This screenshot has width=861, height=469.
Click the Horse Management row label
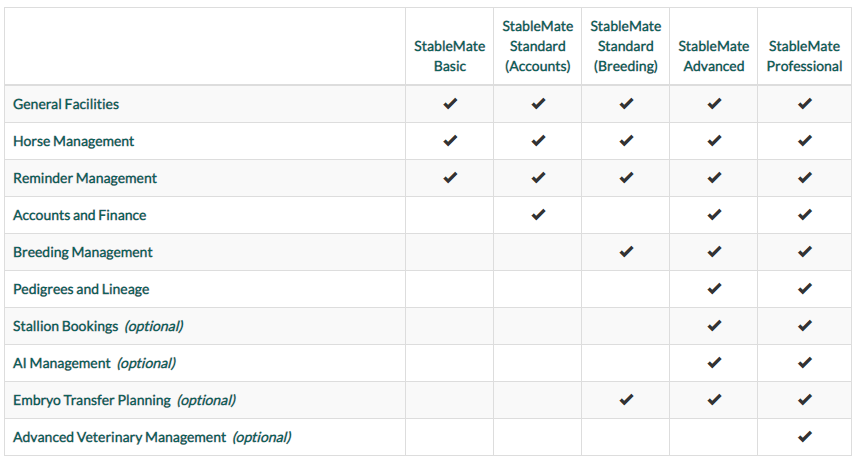(74, 141)
